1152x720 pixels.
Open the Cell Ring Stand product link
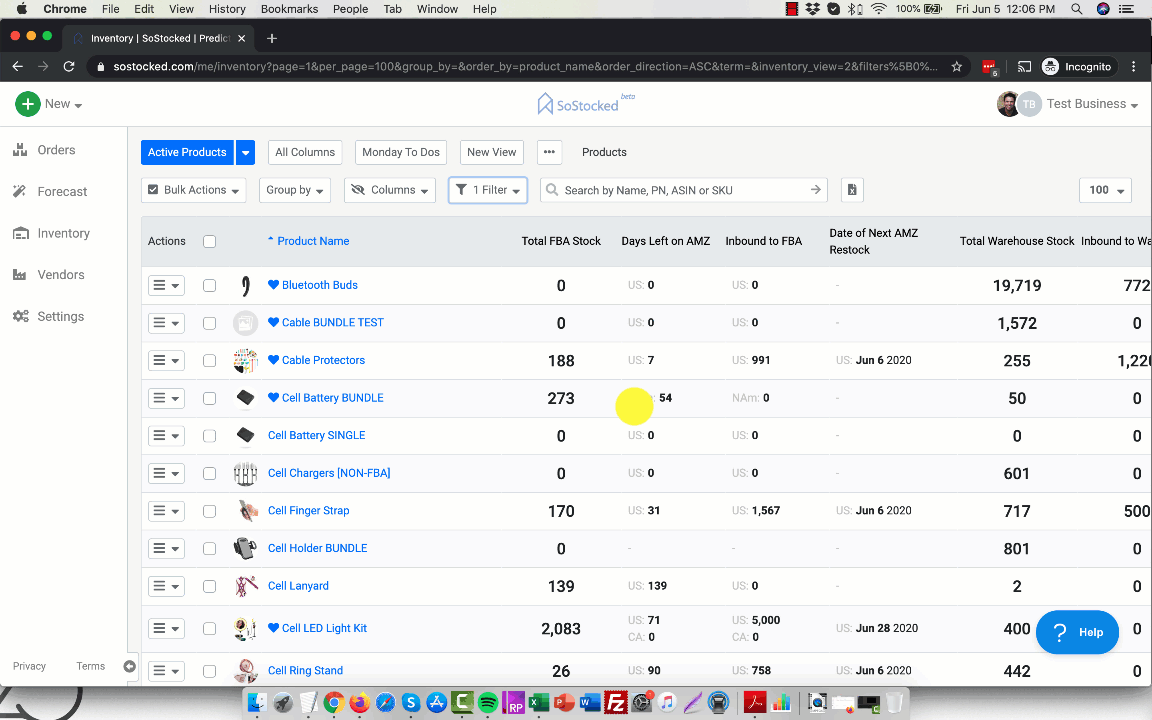[x=306, y=671]
